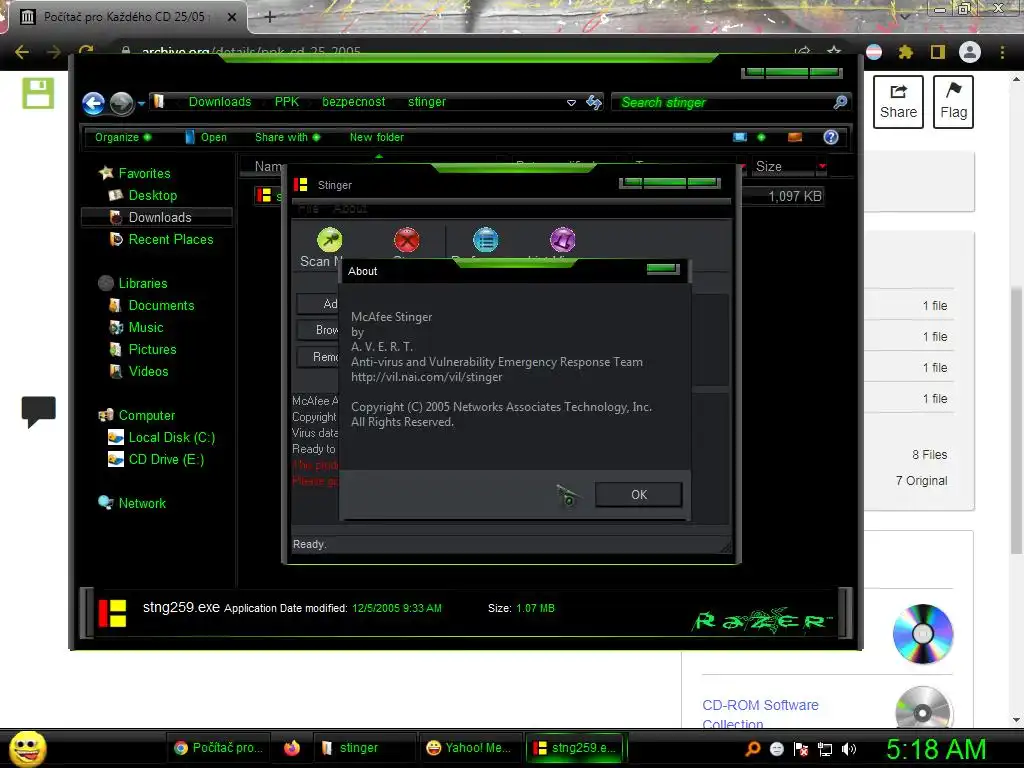Select bezpecnost in address breadcrumb

tap(353, 102)
